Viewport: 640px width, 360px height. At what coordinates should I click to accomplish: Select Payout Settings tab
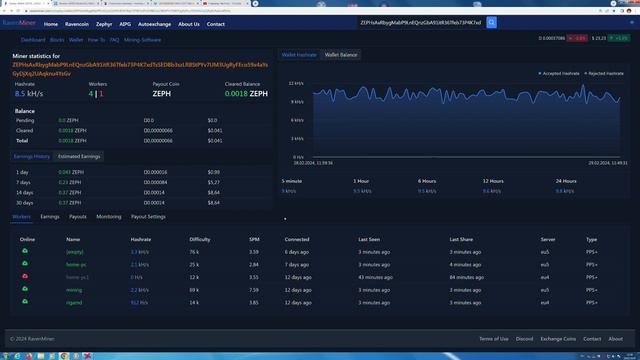(x=148, y=217)
